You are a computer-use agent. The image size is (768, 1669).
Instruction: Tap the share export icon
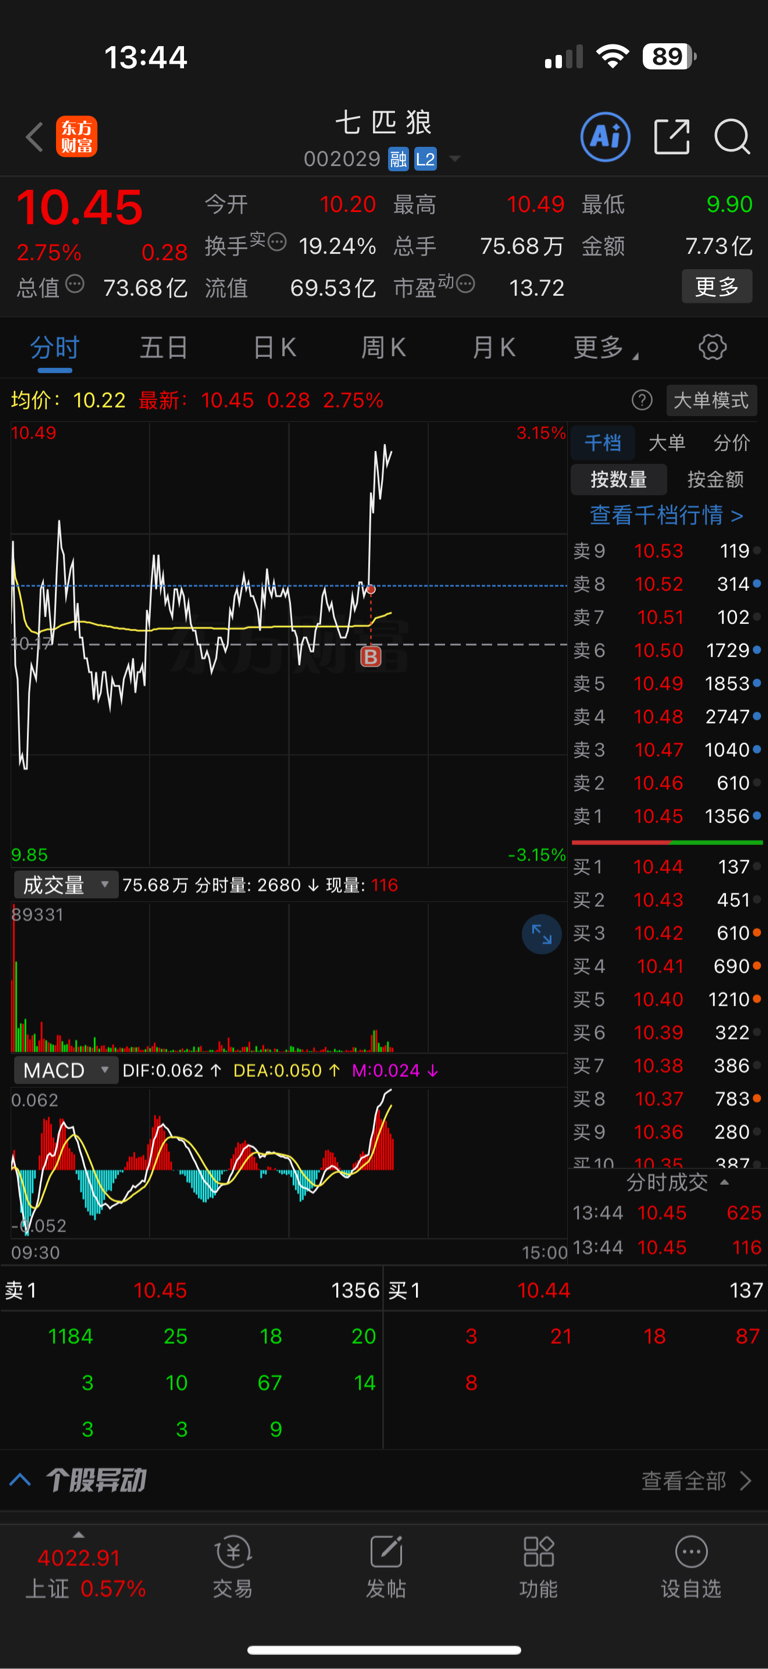tap(672, 136)
